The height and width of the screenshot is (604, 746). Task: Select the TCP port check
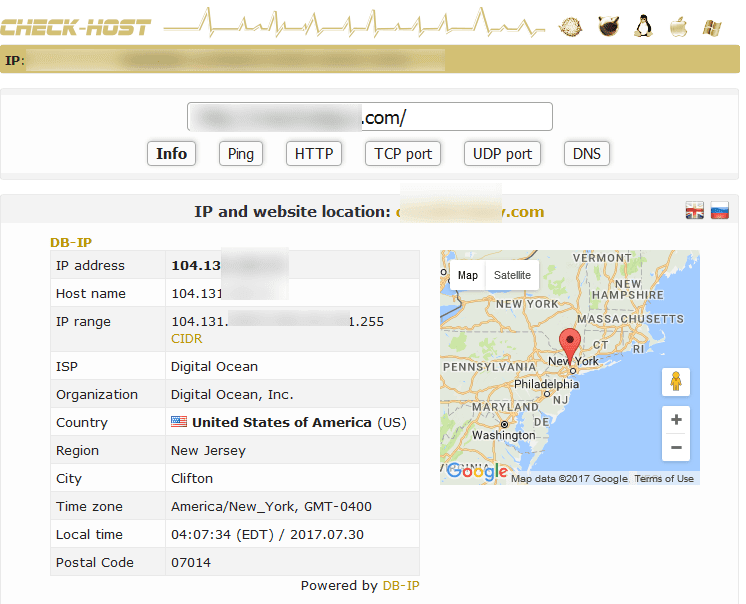(403, 153)
